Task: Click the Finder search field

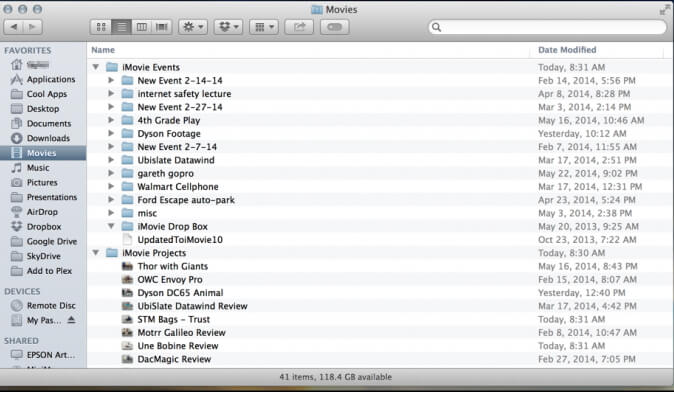Action: tap(547, 27)
